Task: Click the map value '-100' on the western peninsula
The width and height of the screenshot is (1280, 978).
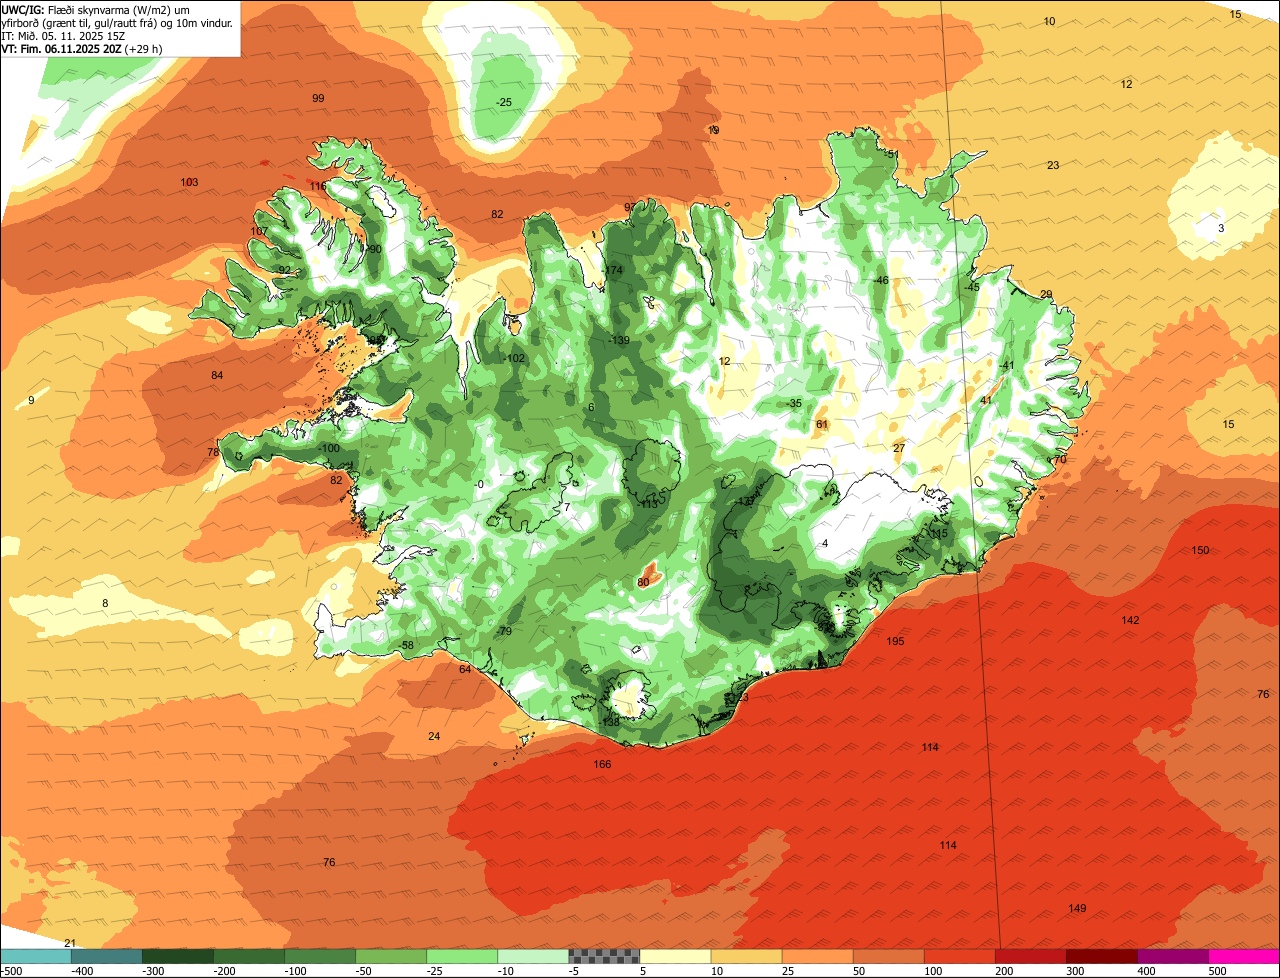Action: 329,448
